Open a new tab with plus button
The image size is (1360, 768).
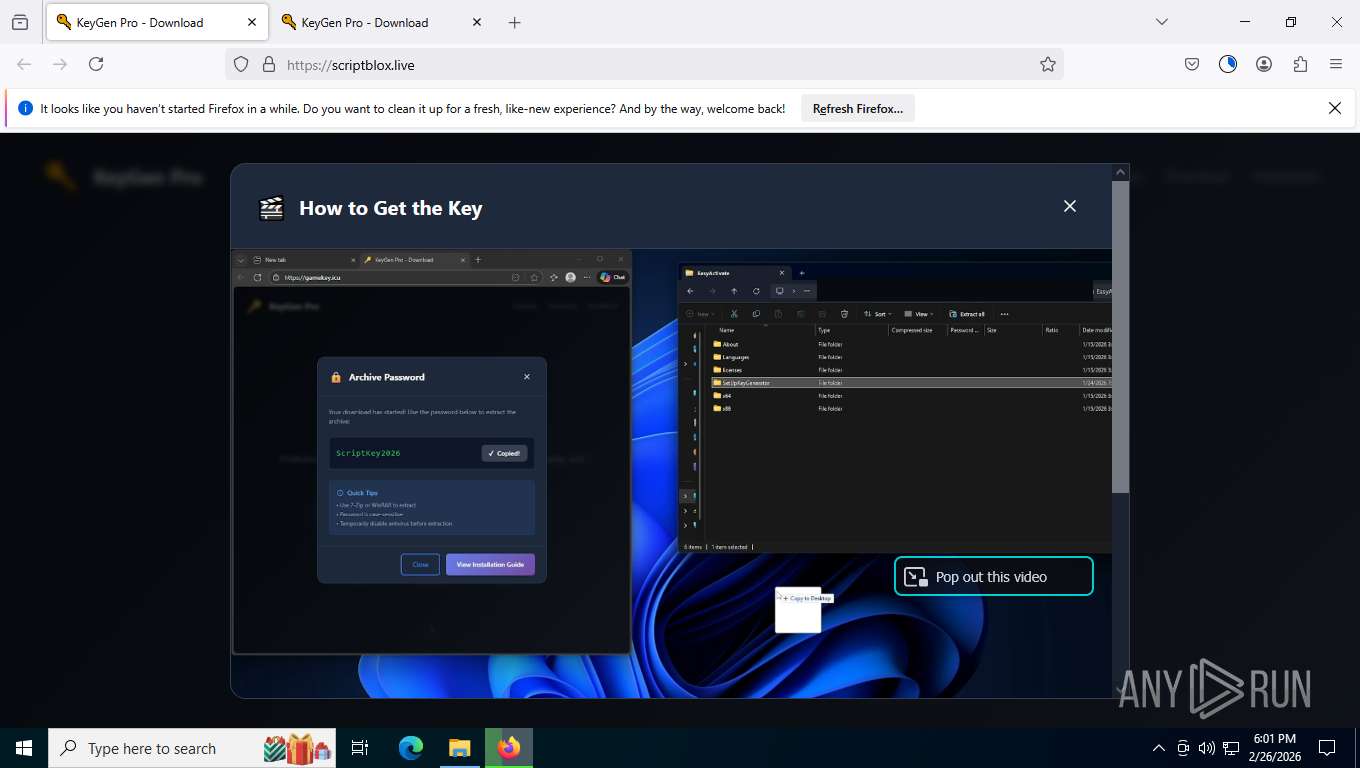(x=514, y=22)
